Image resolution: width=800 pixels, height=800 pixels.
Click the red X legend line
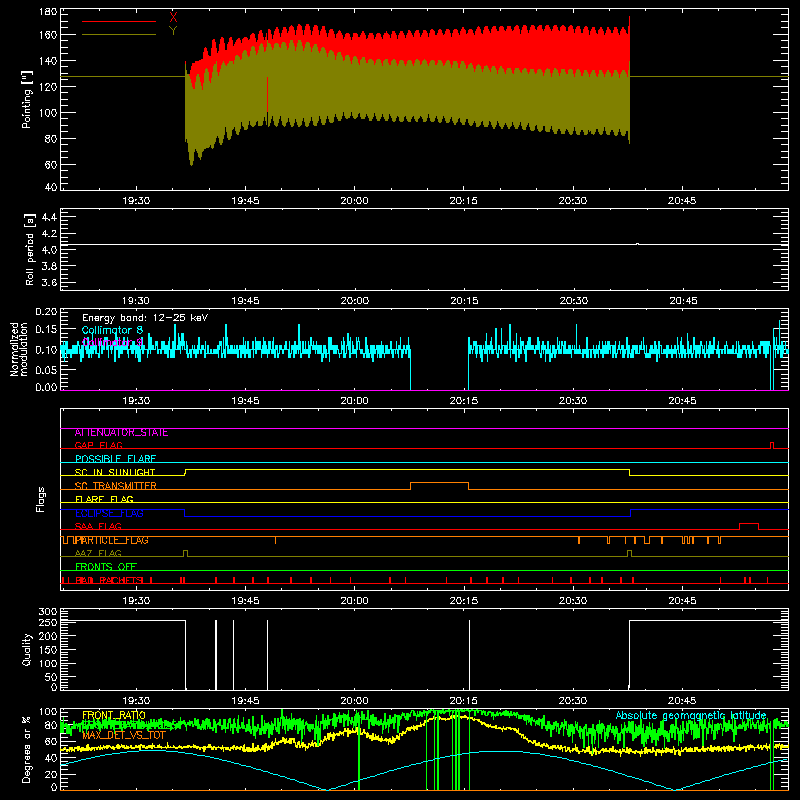[x=118, y=21]
